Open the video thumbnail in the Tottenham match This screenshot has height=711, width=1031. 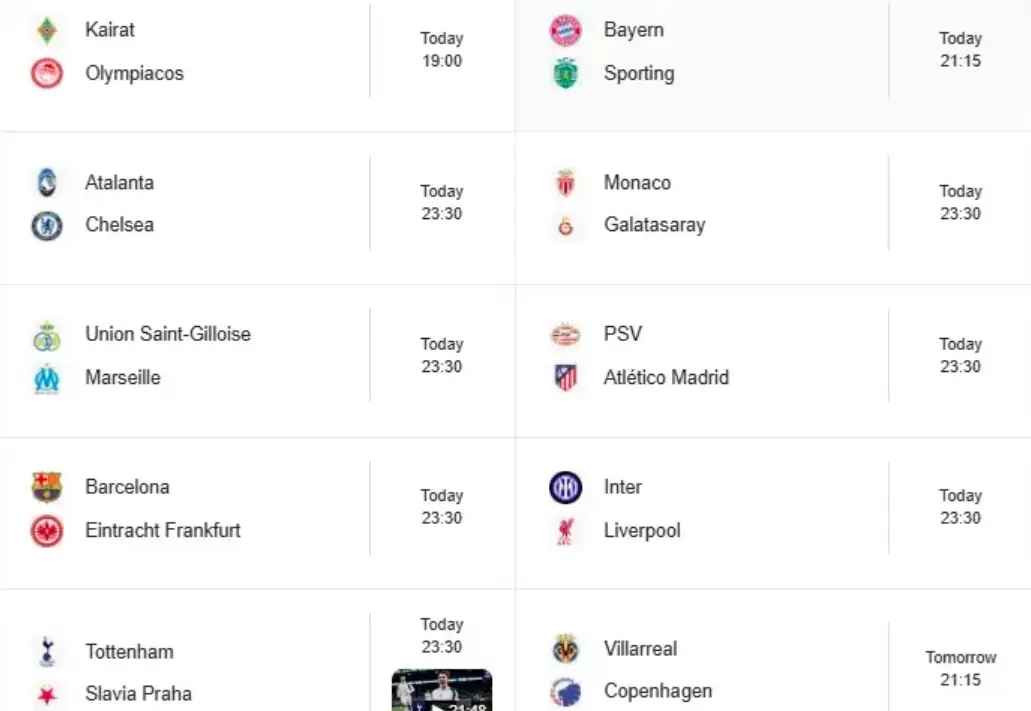click(441, 692)
